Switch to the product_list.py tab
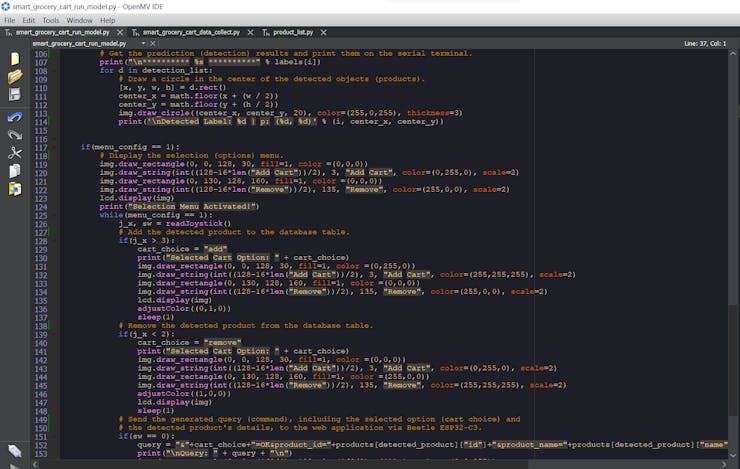740x469 pixels. point(292,32)
